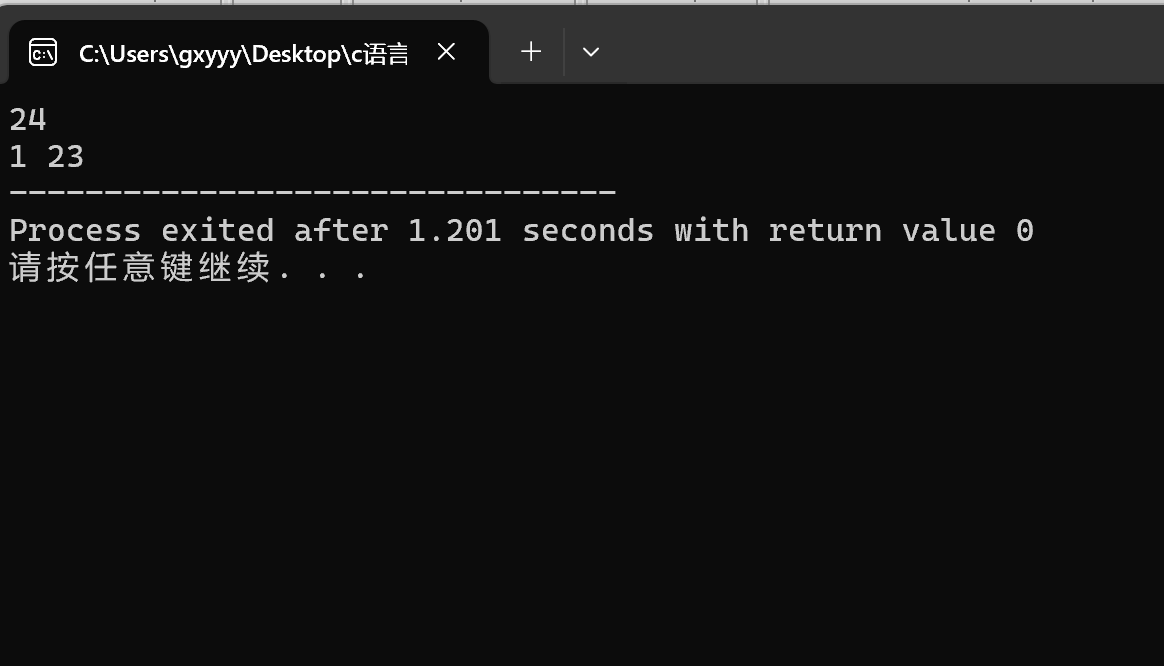Select the C:\Users\gxyyy\Desktop\c语言 tab title
The height and width of the screenshot is (666, 1164).
(x=243, y=53)
